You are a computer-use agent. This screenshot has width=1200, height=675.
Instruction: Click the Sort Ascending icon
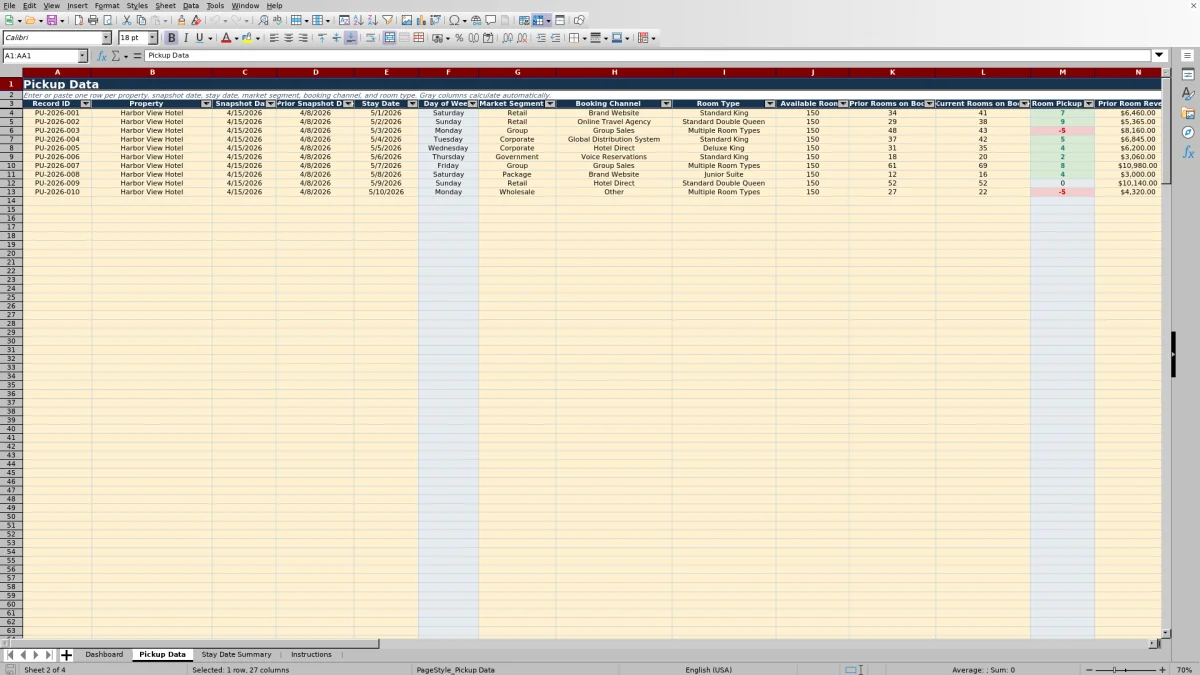pyautogui.click(x=358, y=20)
